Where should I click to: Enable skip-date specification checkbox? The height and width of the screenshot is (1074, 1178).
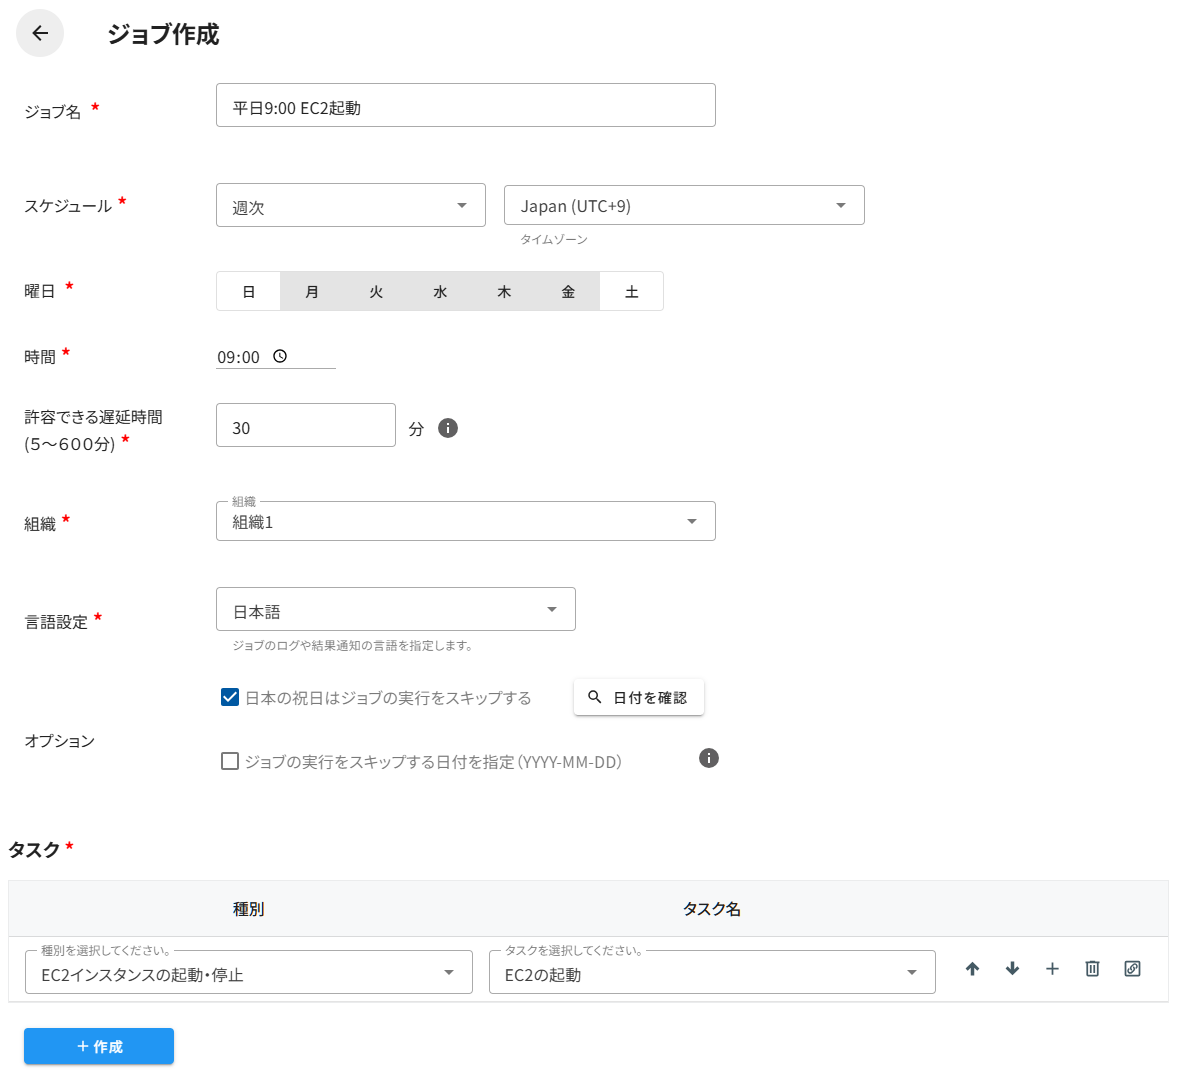230,761
